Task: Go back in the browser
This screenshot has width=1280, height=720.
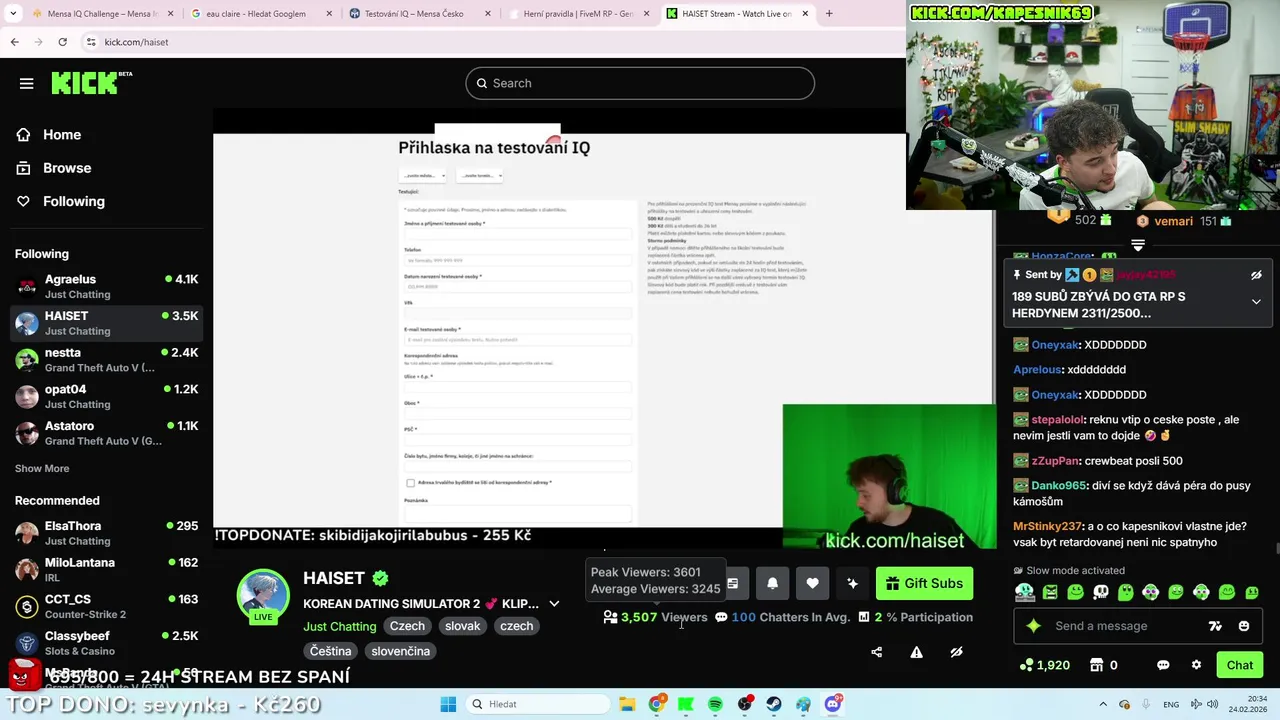Action: 14,42
